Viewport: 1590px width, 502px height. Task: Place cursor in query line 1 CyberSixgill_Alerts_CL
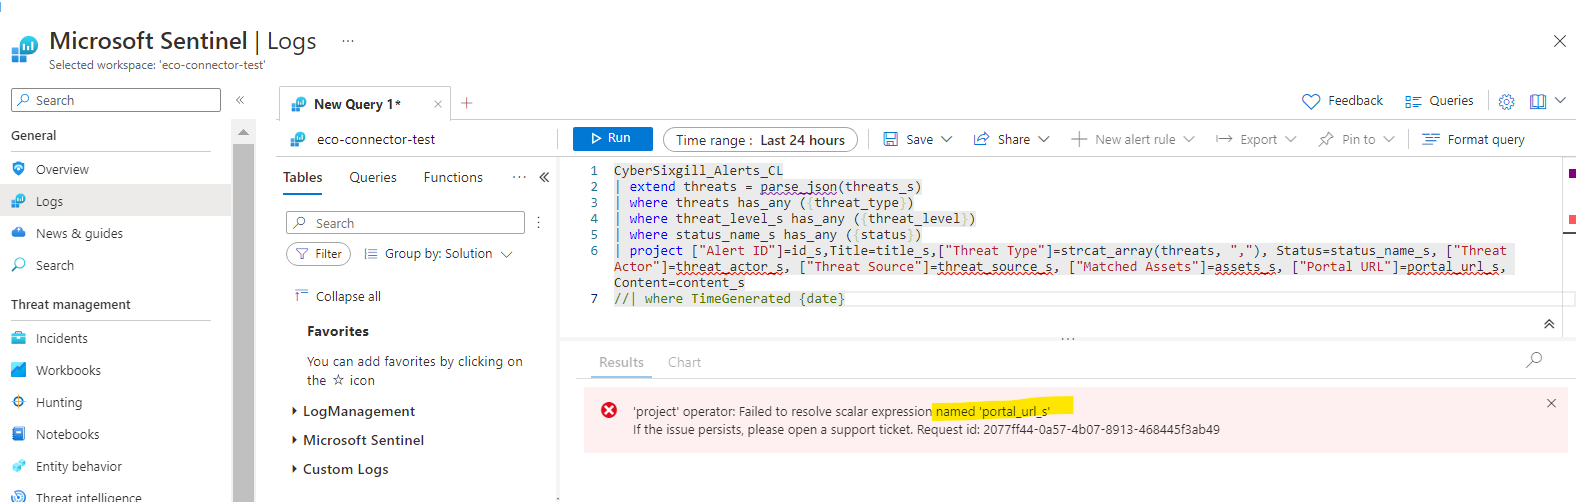[698, 170]
